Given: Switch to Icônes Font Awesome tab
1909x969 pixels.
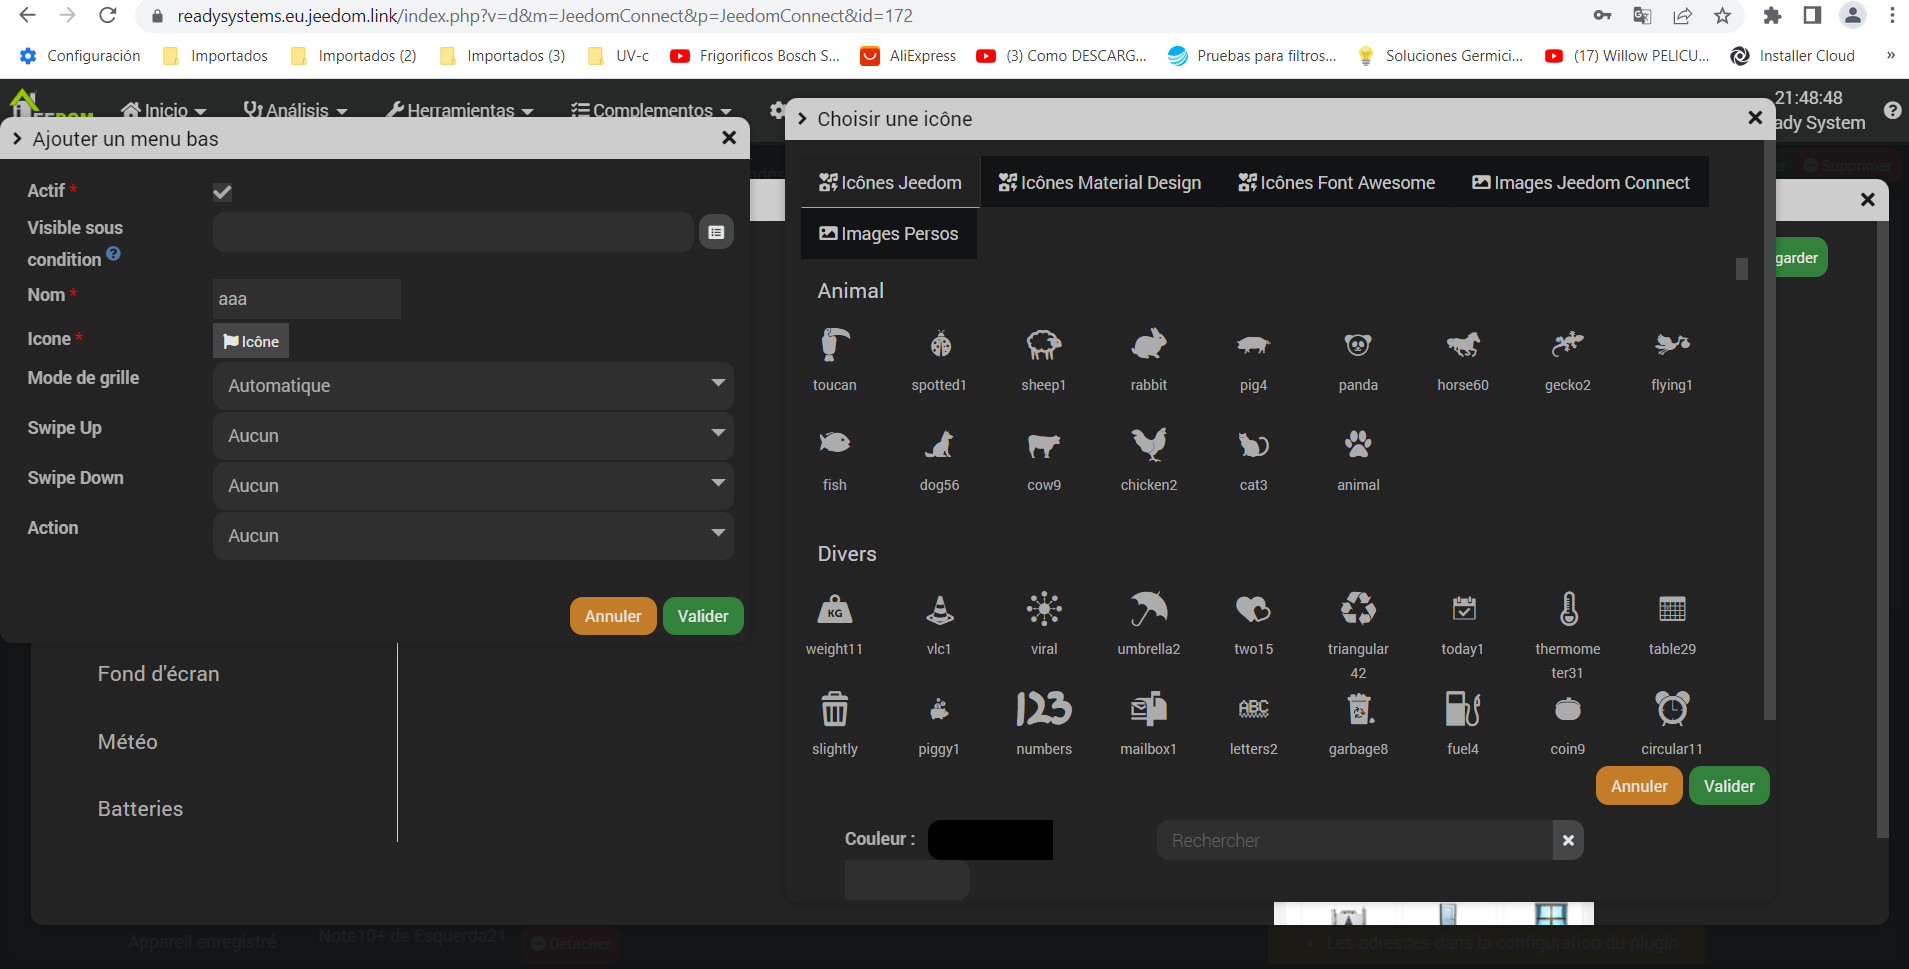Looking at the screenshot, I should [x=1337, y=182].
